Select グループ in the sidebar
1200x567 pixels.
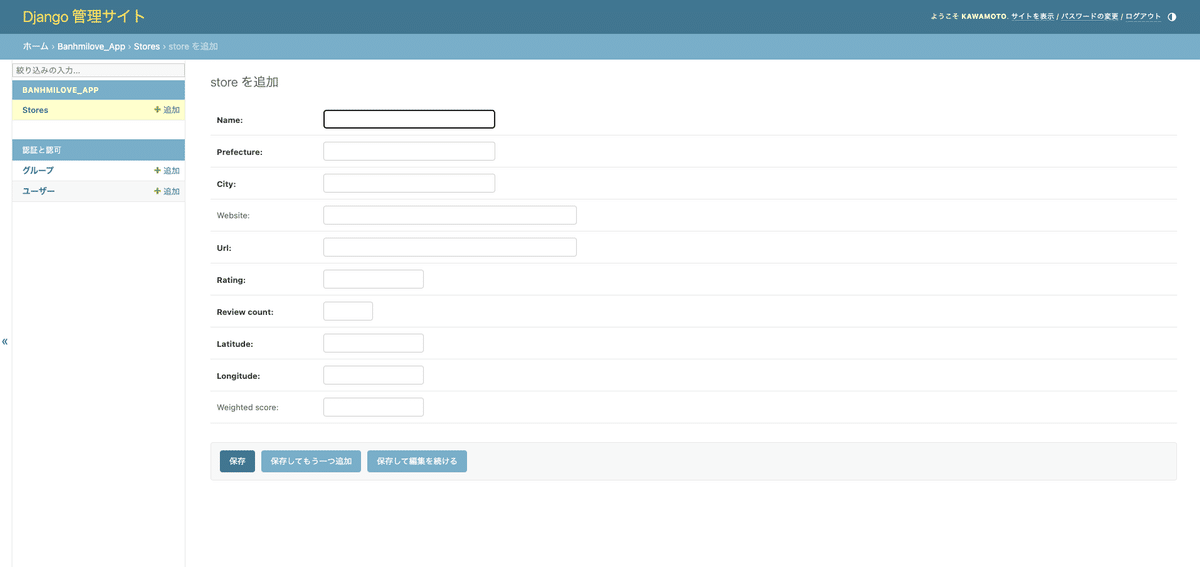[38, 171]
